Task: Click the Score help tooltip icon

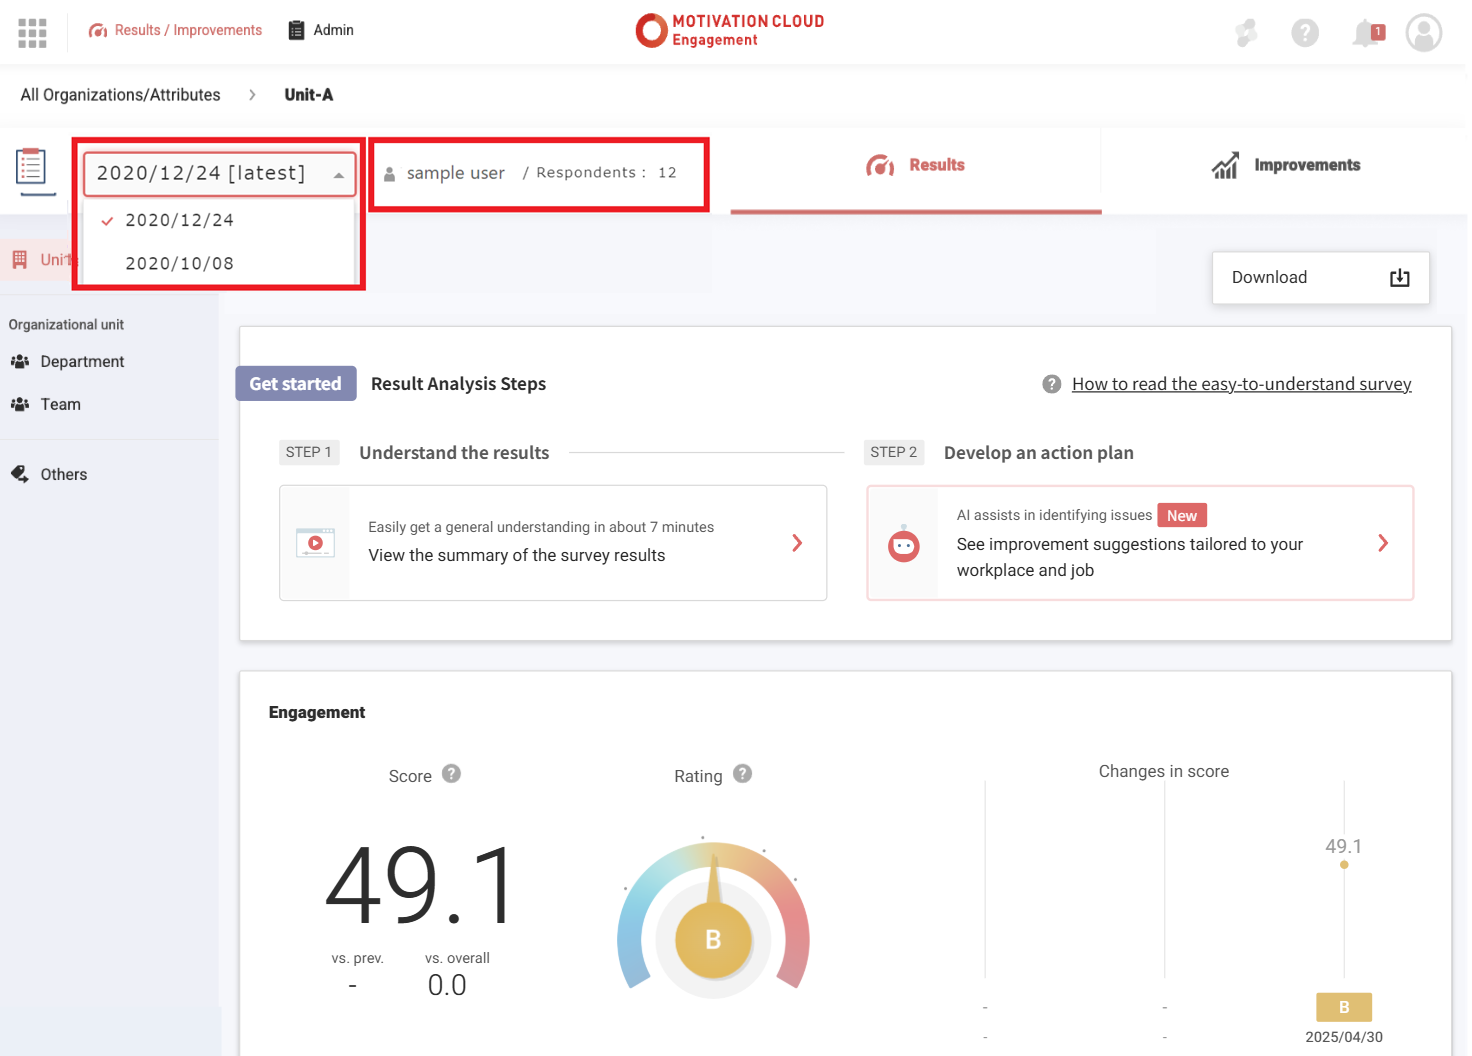Action: pos(451,774)
